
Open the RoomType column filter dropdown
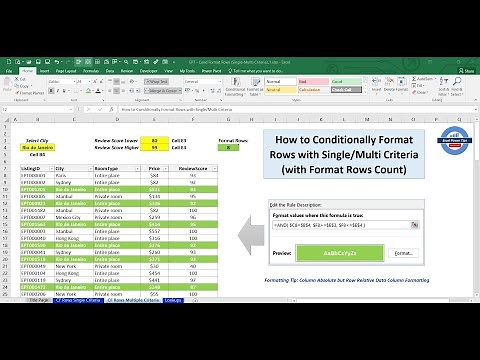(x=137, y=169)
